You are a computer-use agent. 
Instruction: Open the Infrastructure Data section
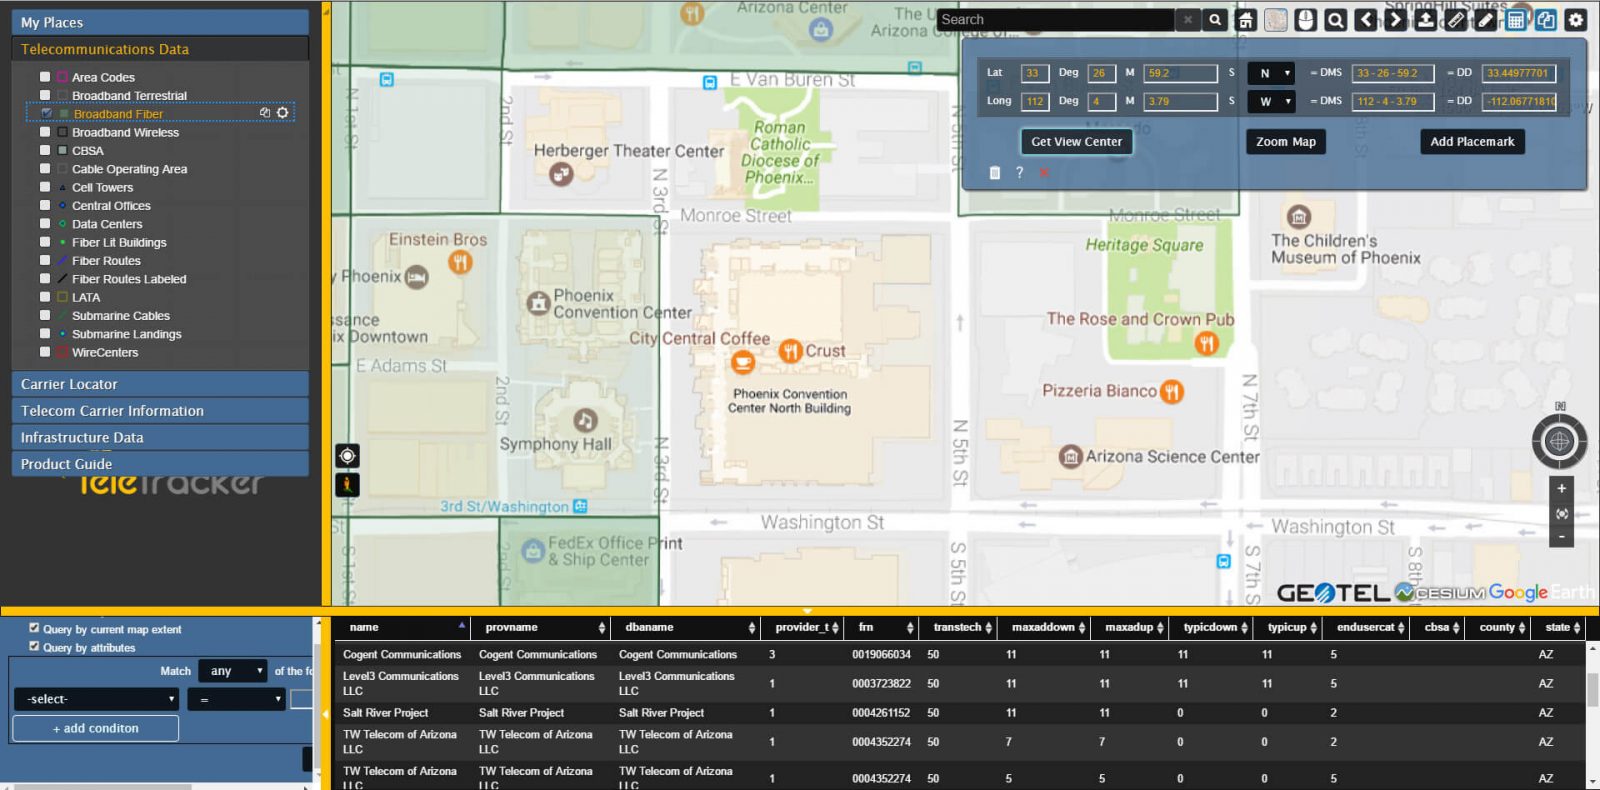pos(160,437)
